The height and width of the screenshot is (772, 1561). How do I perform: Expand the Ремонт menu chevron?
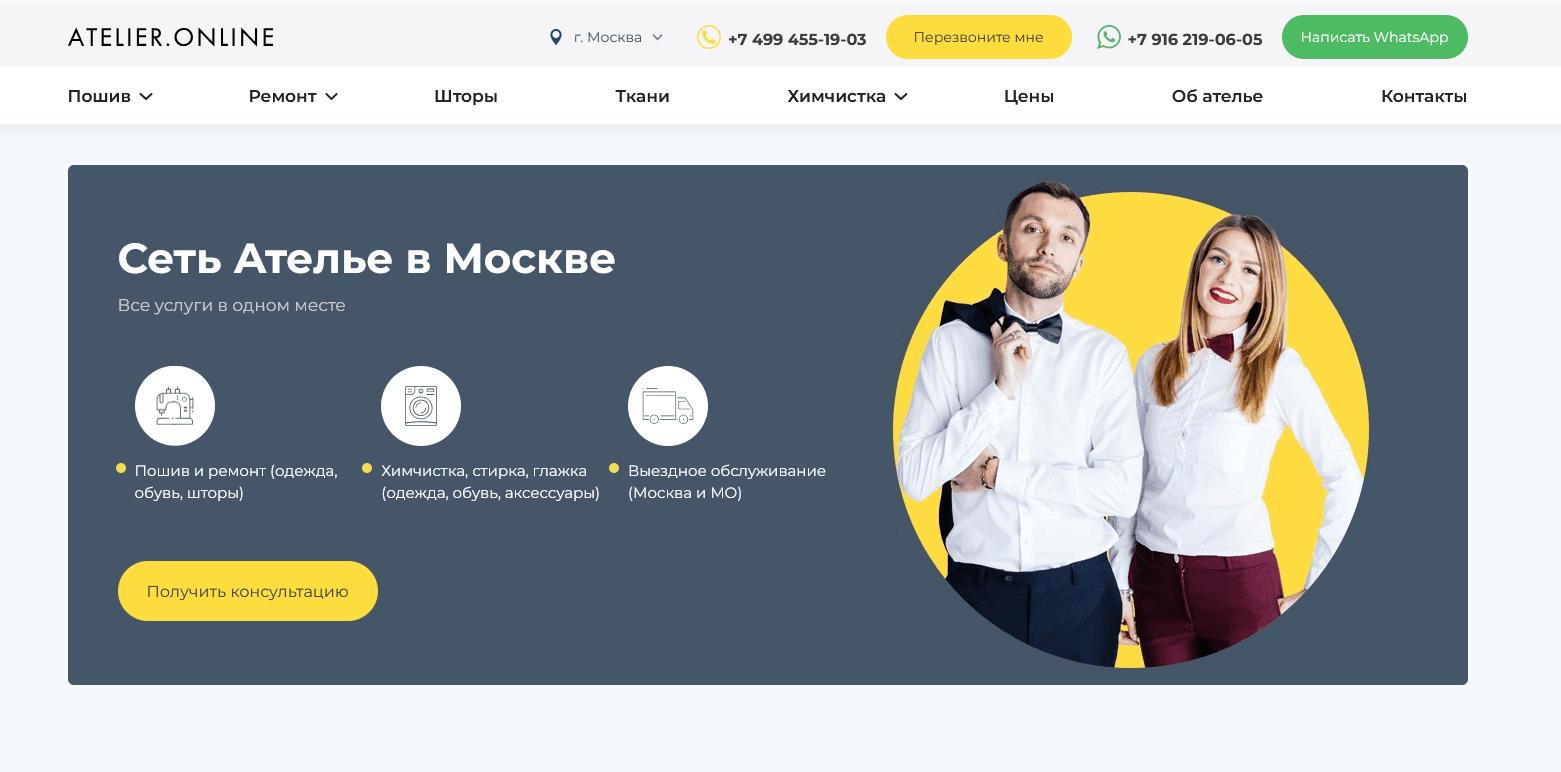tap(332, 96)
